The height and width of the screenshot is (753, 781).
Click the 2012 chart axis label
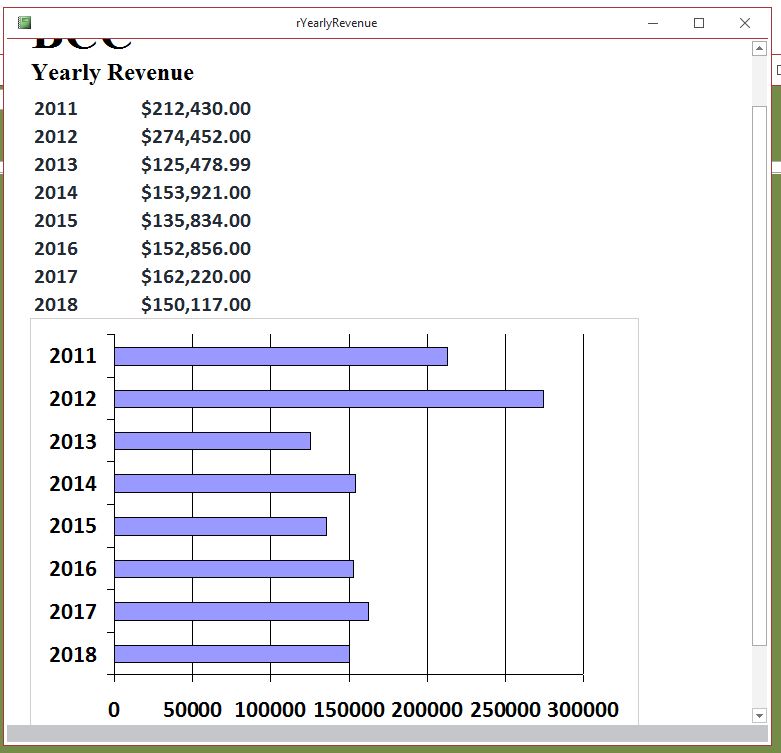(73, 399)
